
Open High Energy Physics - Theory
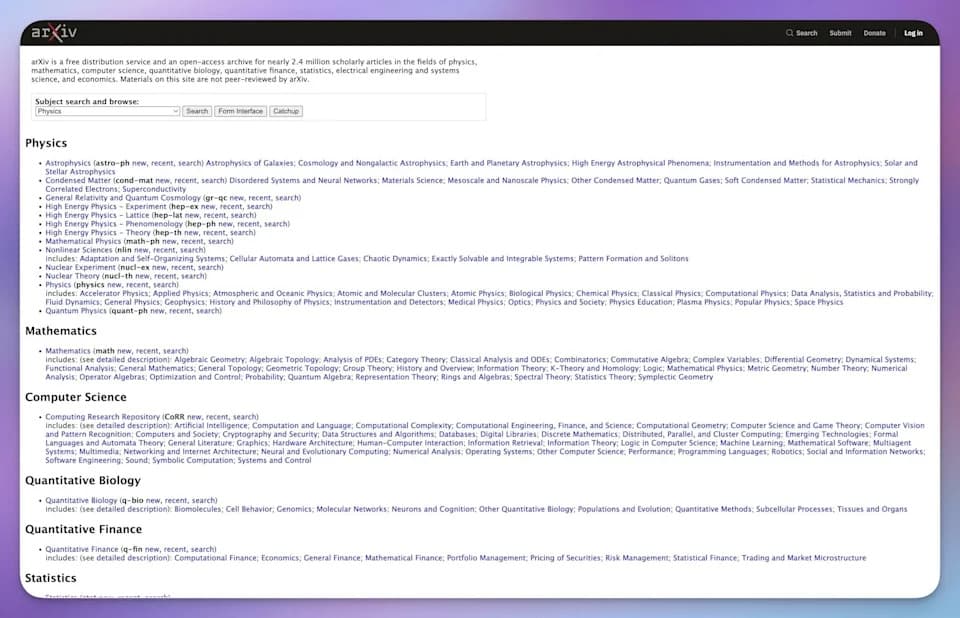[x=98, y=233]
